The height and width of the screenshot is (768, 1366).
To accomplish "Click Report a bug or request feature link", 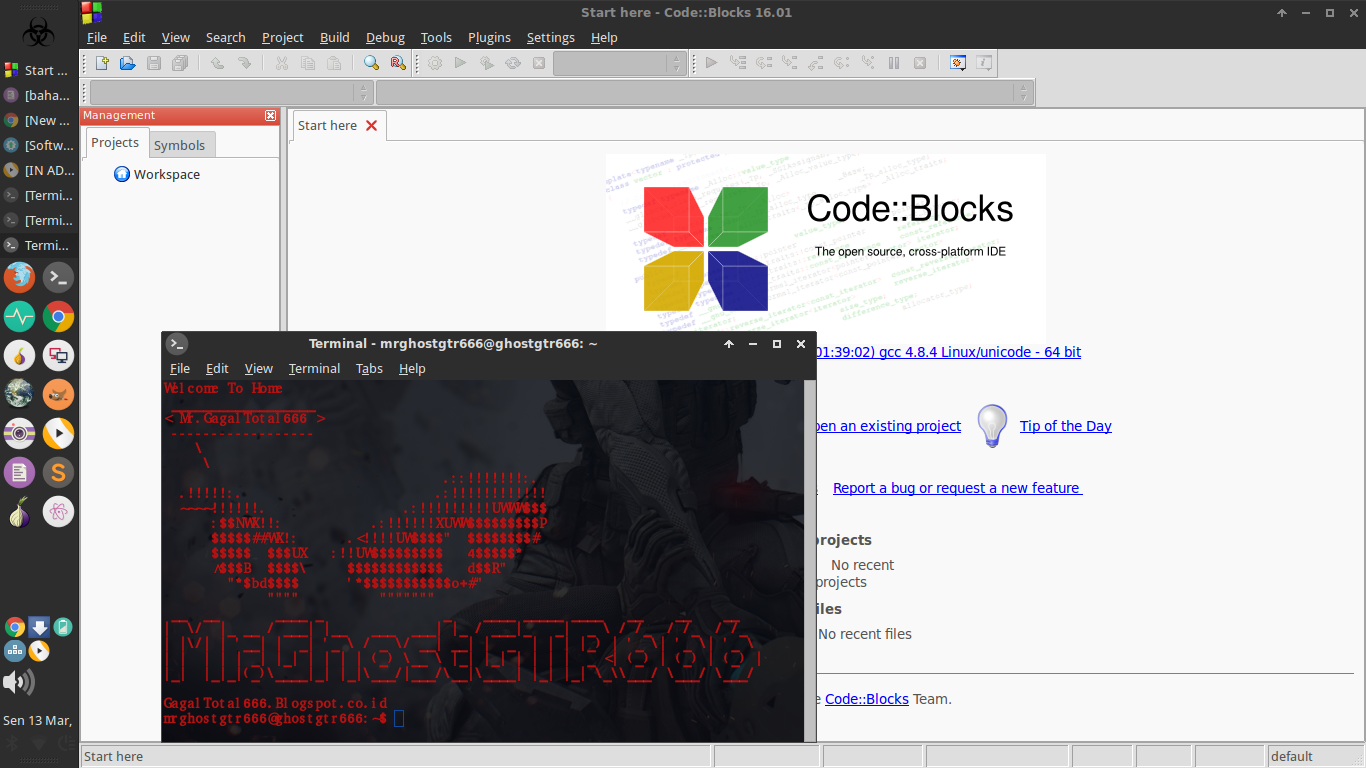I will [x=957, y=488].
